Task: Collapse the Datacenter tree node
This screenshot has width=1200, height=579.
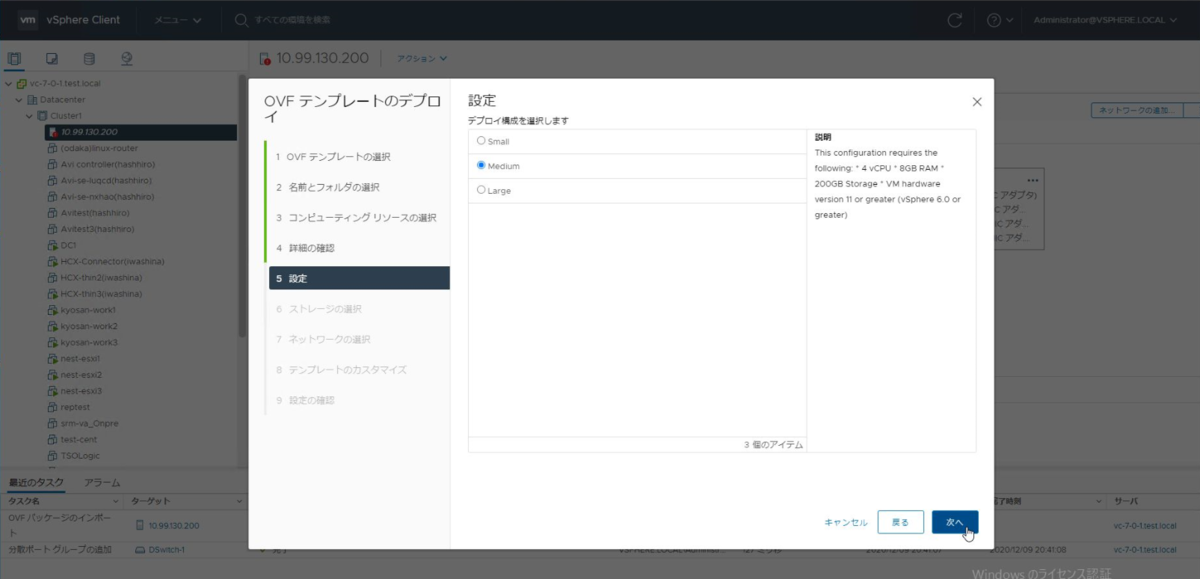Action: point(19,99)
